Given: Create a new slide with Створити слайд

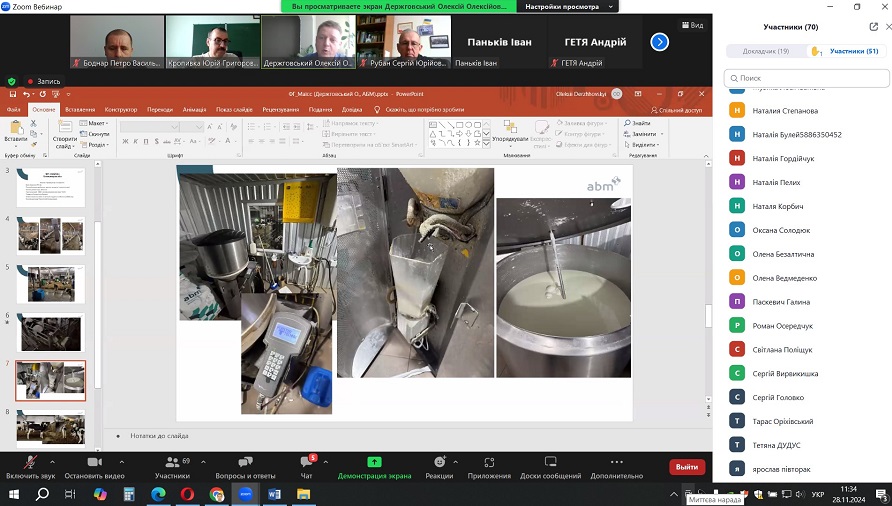Looking at the screenshot, I should tap(65, 134).
